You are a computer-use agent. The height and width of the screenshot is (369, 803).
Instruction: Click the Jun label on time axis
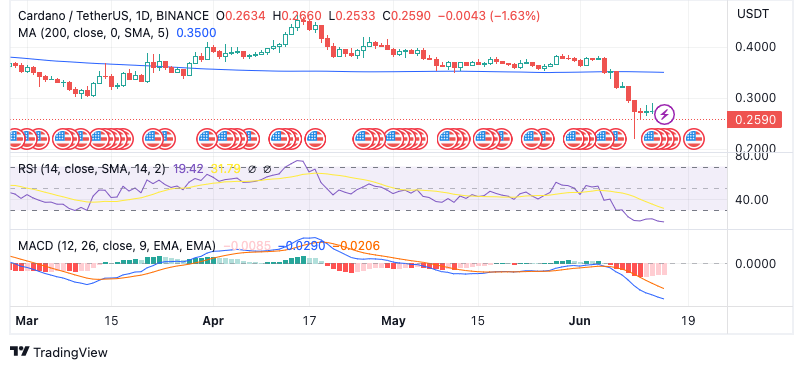(x=580, y=321)
